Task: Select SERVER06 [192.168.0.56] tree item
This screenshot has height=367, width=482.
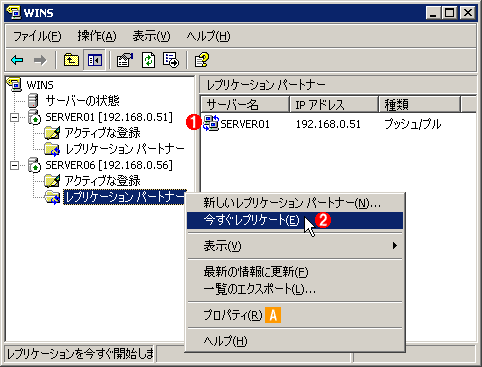Action: 109,165
